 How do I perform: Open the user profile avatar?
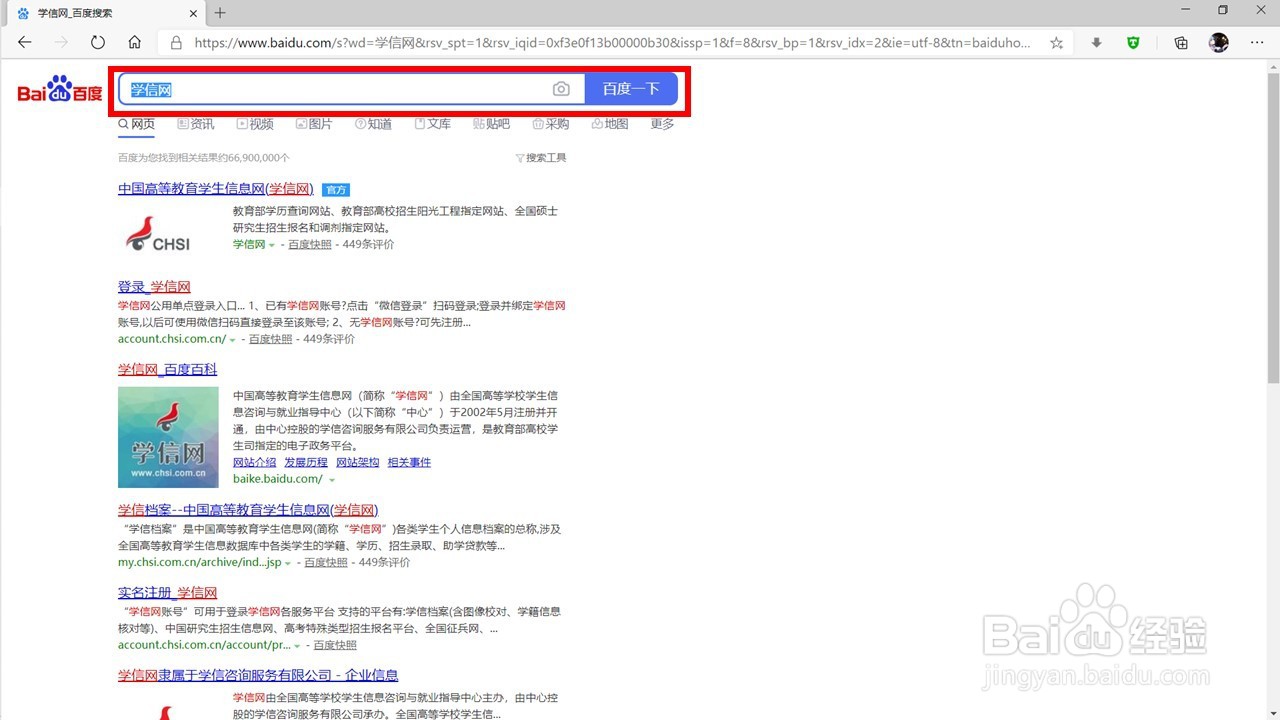click(x=1218, y=43)
